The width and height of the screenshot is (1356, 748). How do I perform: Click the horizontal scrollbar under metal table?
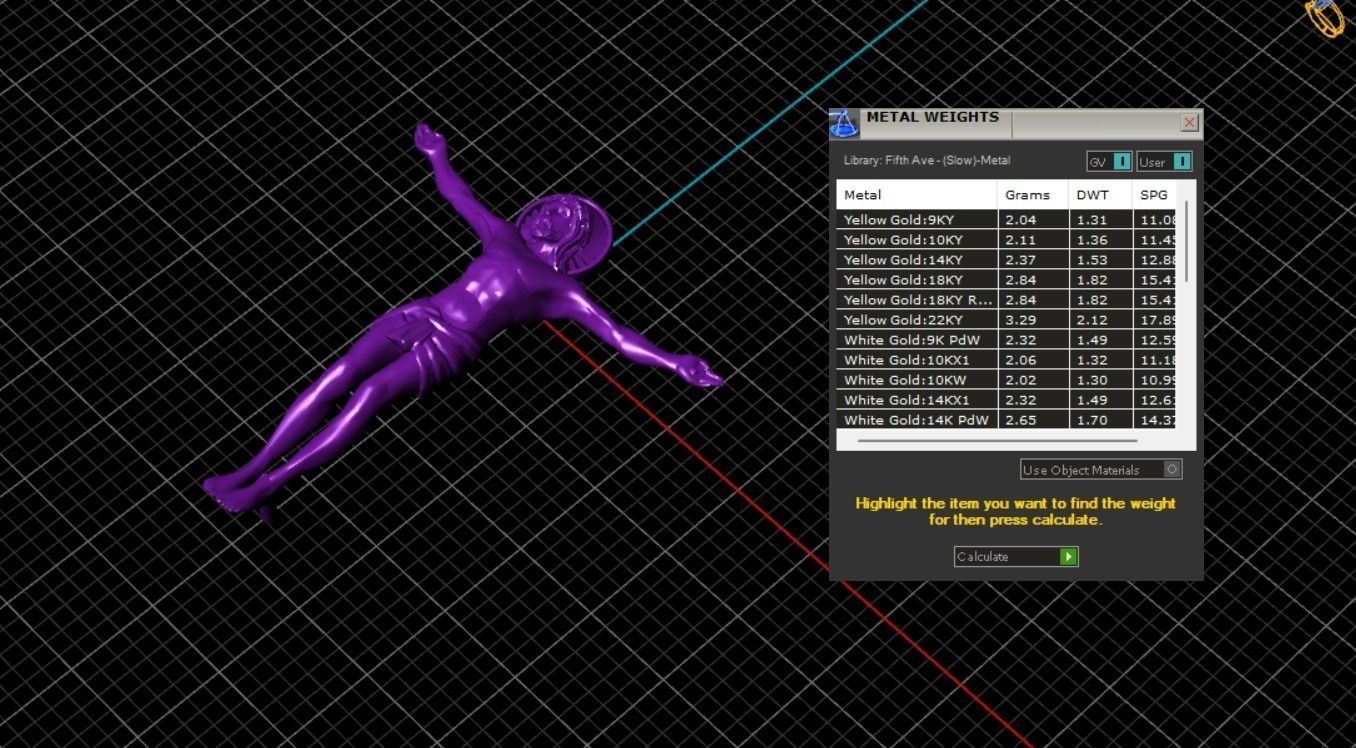point(997,440)
